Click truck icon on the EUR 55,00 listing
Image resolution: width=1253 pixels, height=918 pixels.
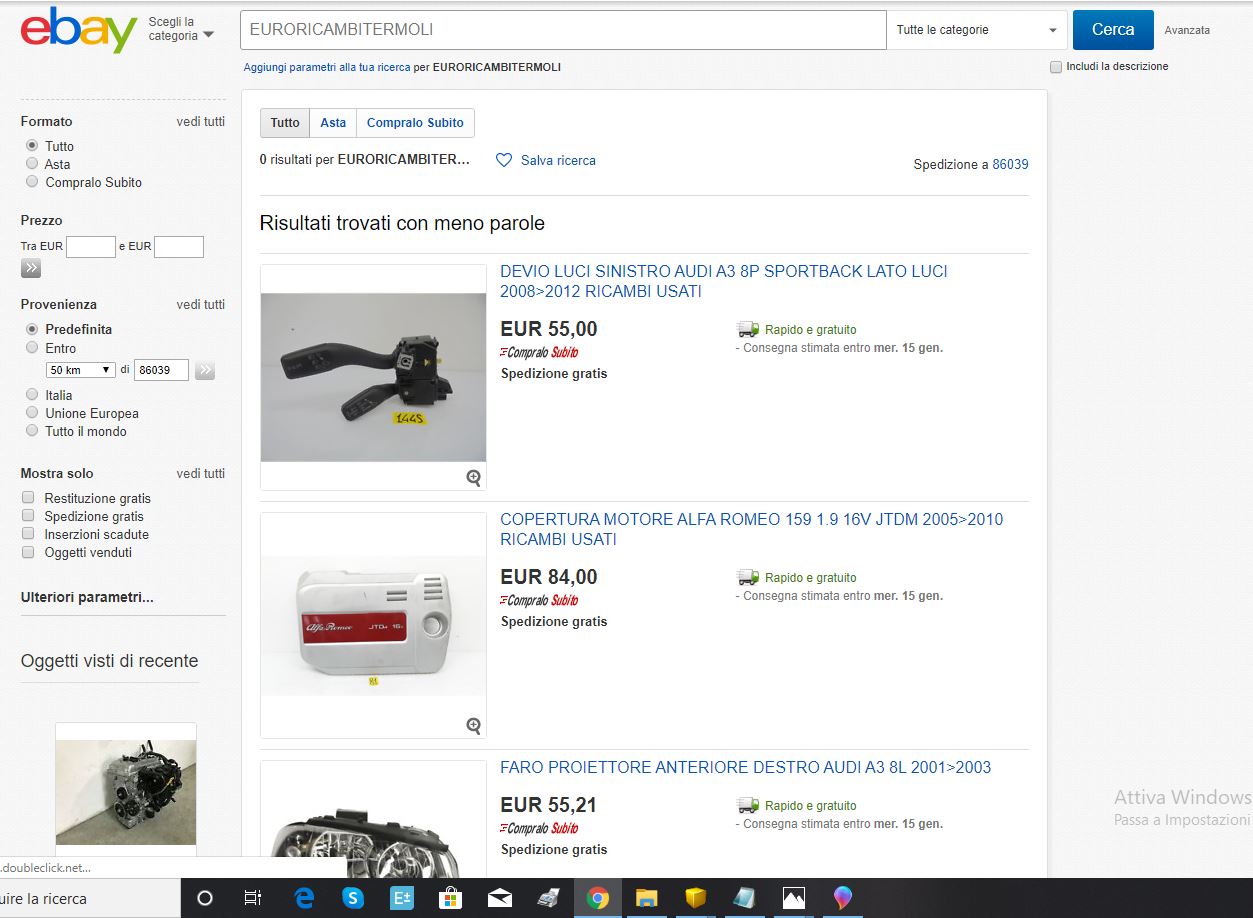tap(747, 329)
